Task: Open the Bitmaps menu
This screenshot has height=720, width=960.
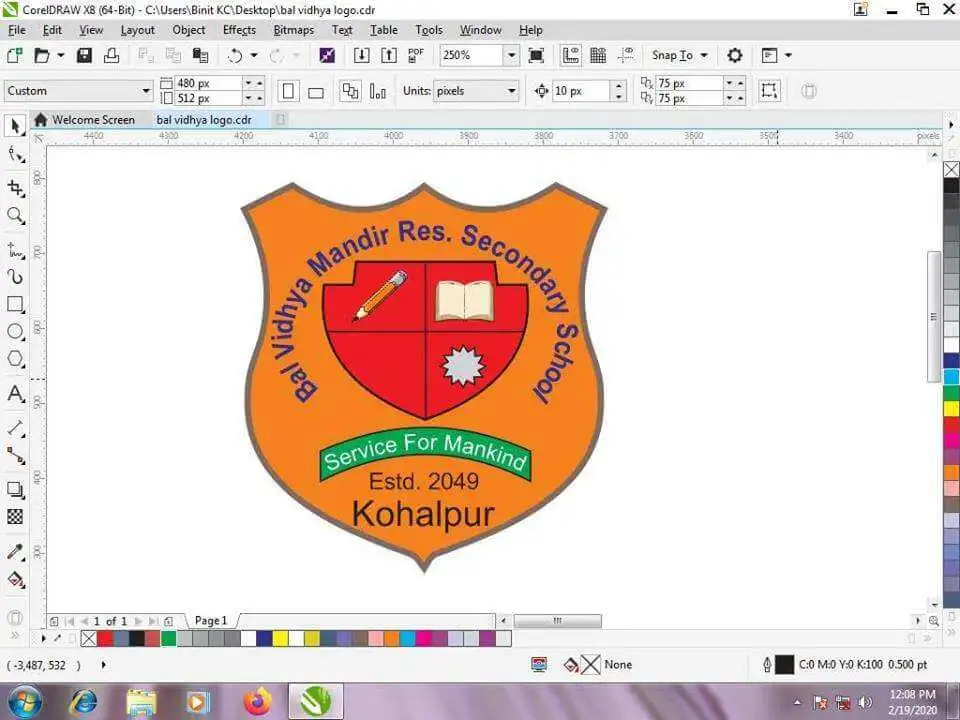Action: tap(294, 30)
